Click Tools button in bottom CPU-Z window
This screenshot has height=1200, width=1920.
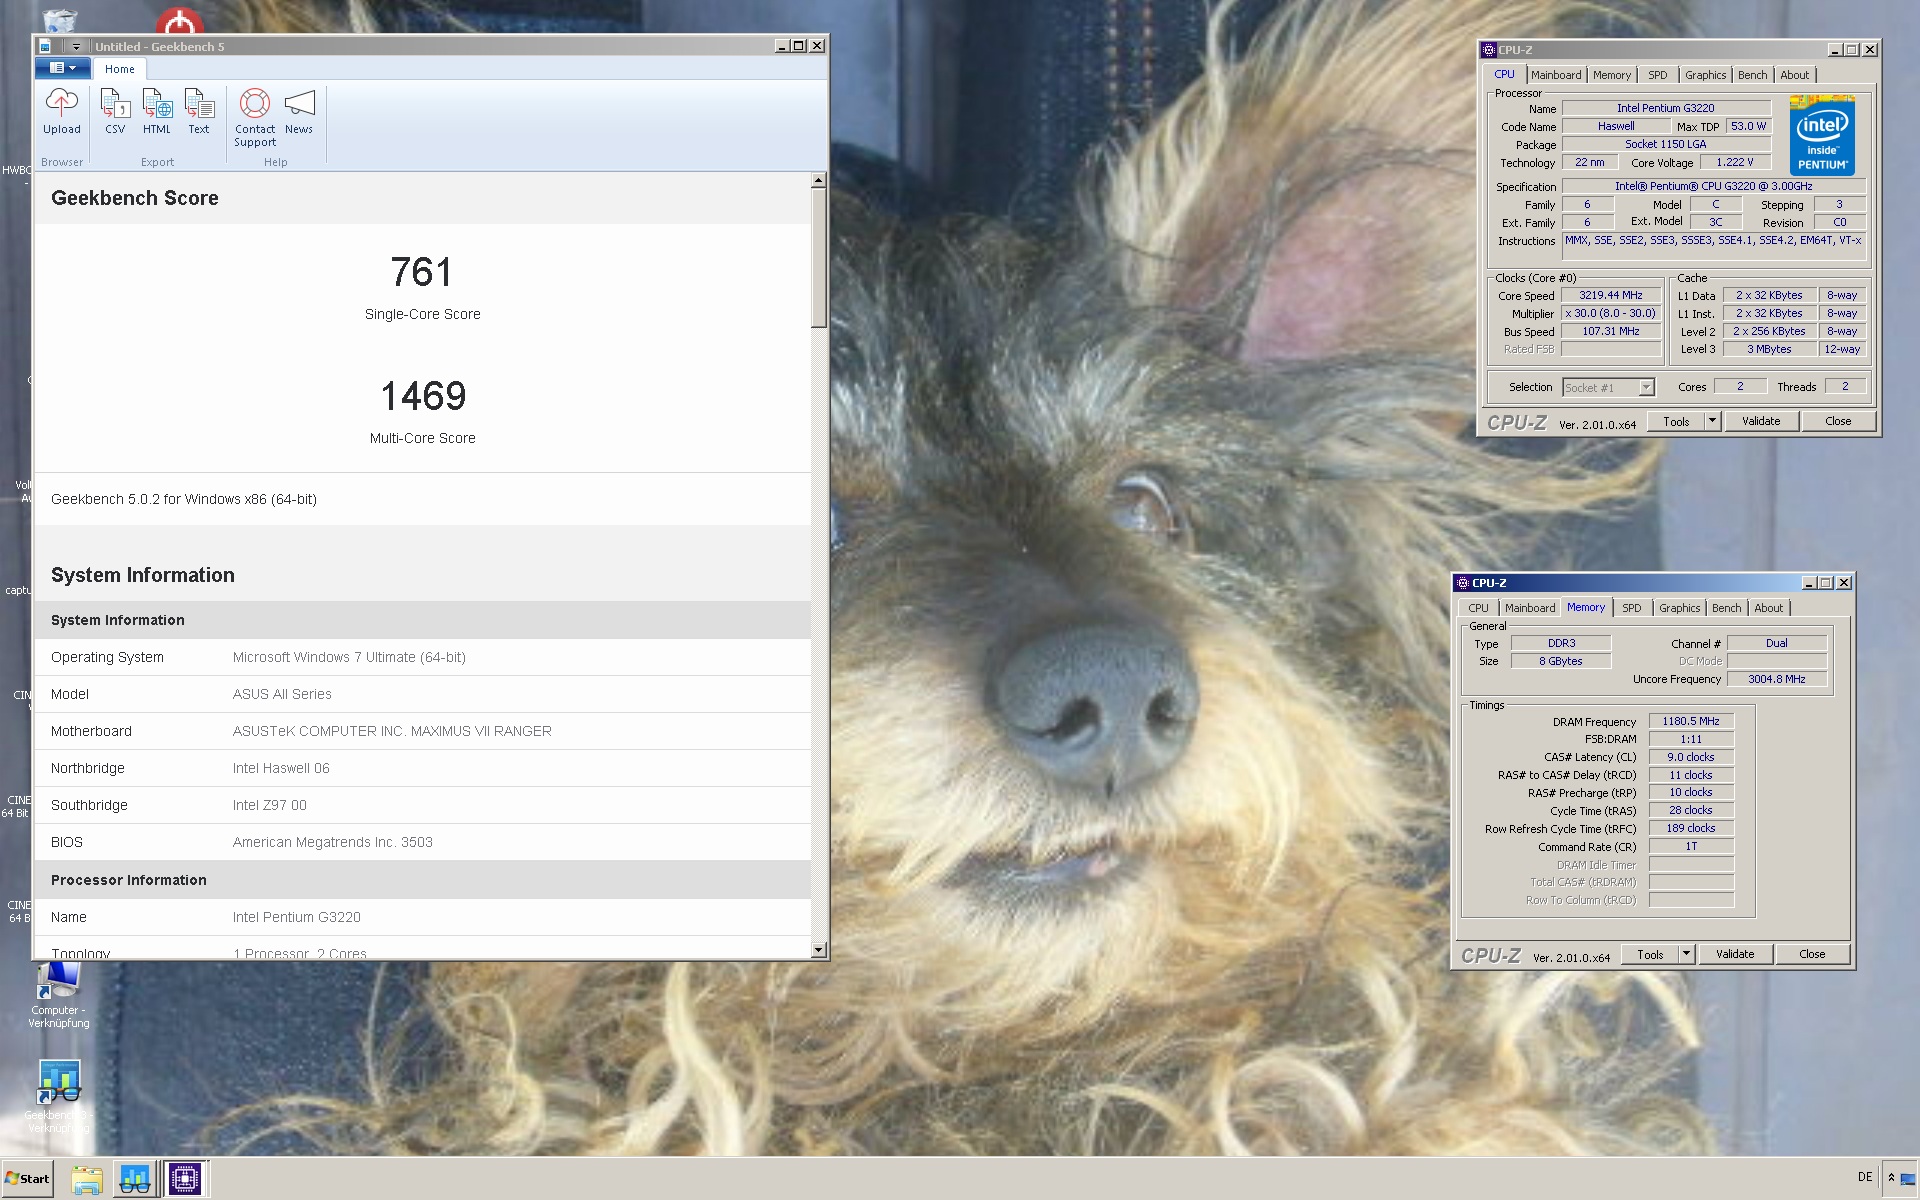1650,954
